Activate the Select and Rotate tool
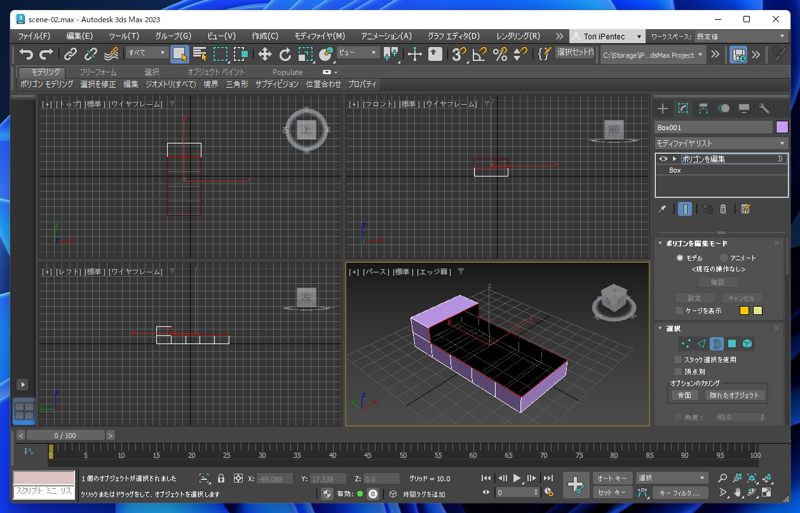 coord(285,54)
